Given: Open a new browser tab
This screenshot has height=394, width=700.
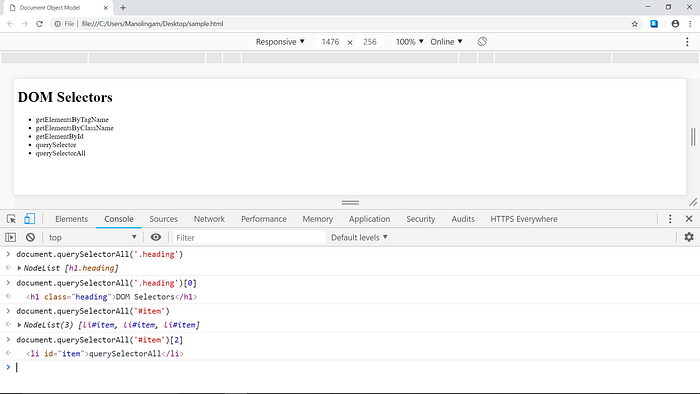Looking at the screenshot, I should [x=123, y=8].
